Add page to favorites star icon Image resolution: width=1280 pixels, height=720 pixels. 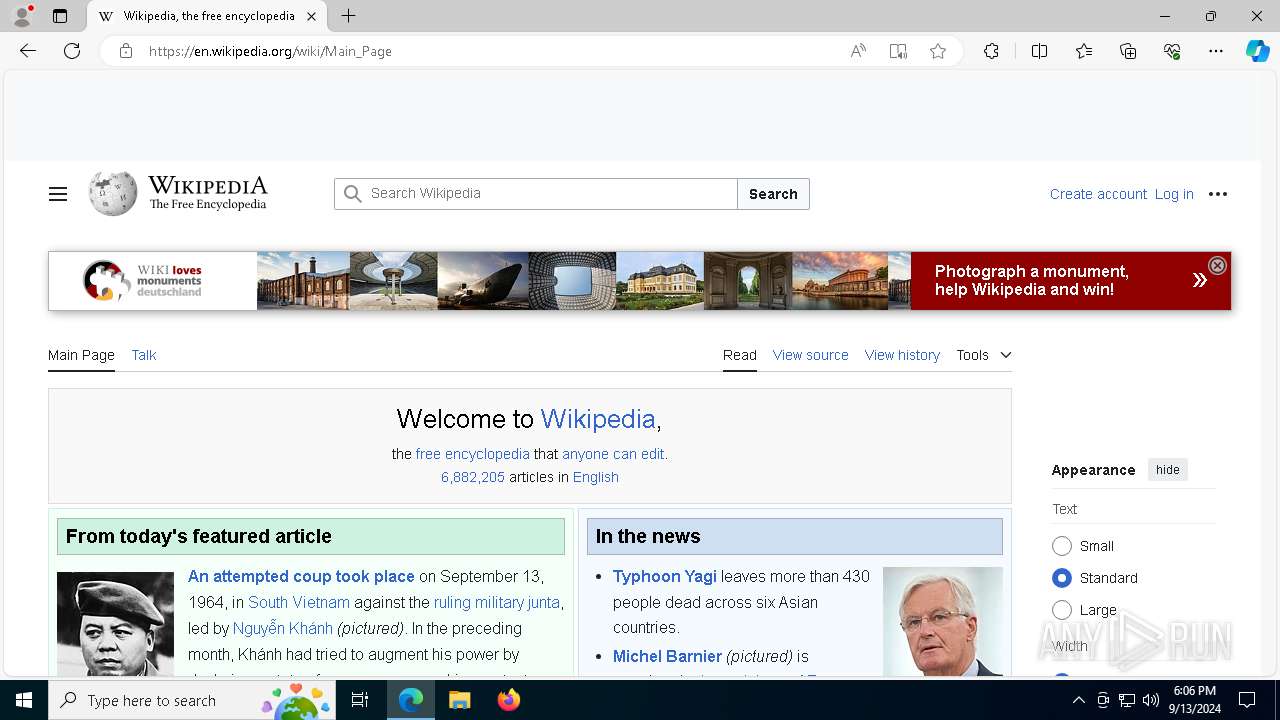(x=938, y=51)
